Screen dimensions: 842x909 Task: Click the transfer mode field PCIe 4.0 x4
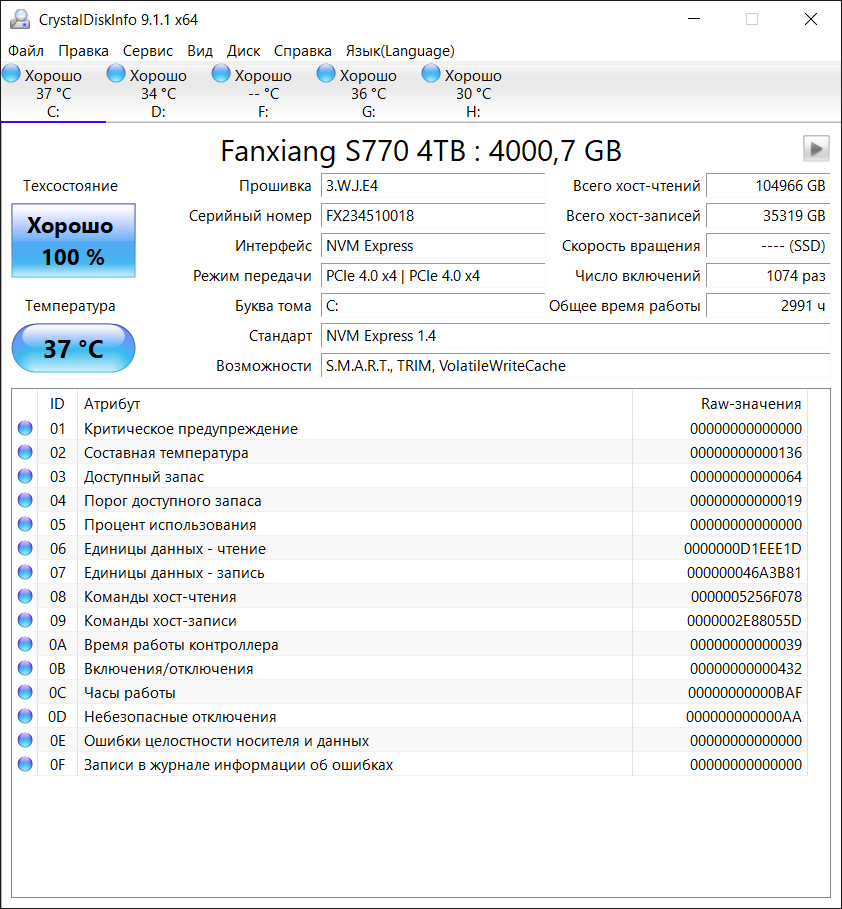point(433,276)
